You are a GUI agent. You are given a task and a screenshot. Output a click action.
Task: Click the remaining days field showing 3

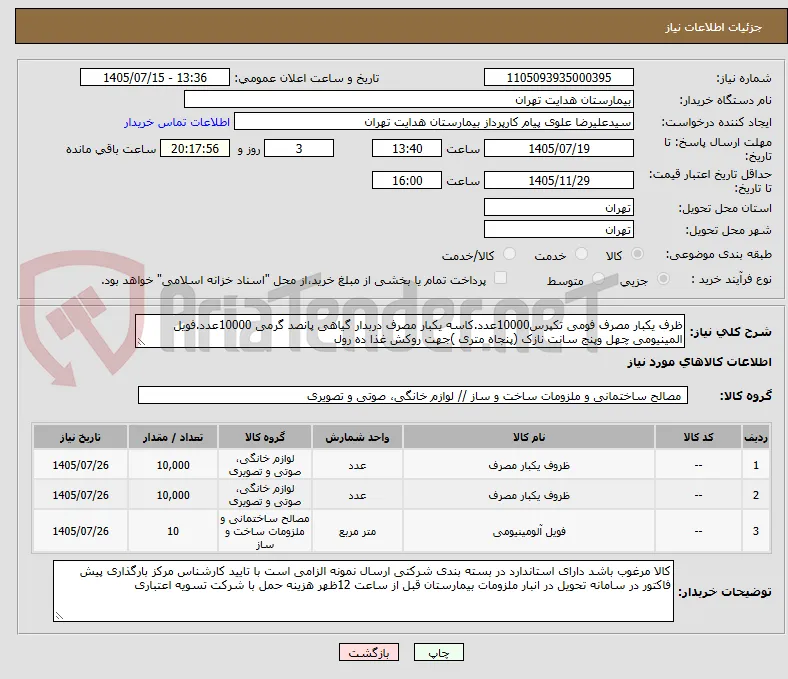299,148
